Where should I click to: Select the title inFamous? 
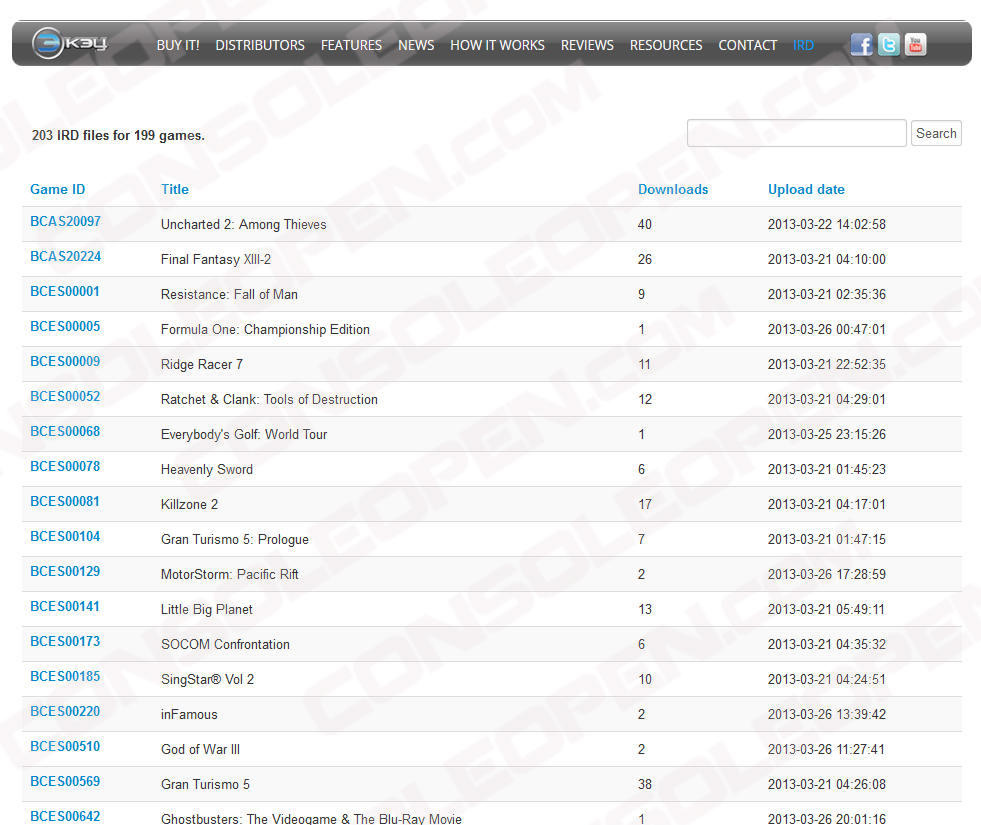point(189,715)
